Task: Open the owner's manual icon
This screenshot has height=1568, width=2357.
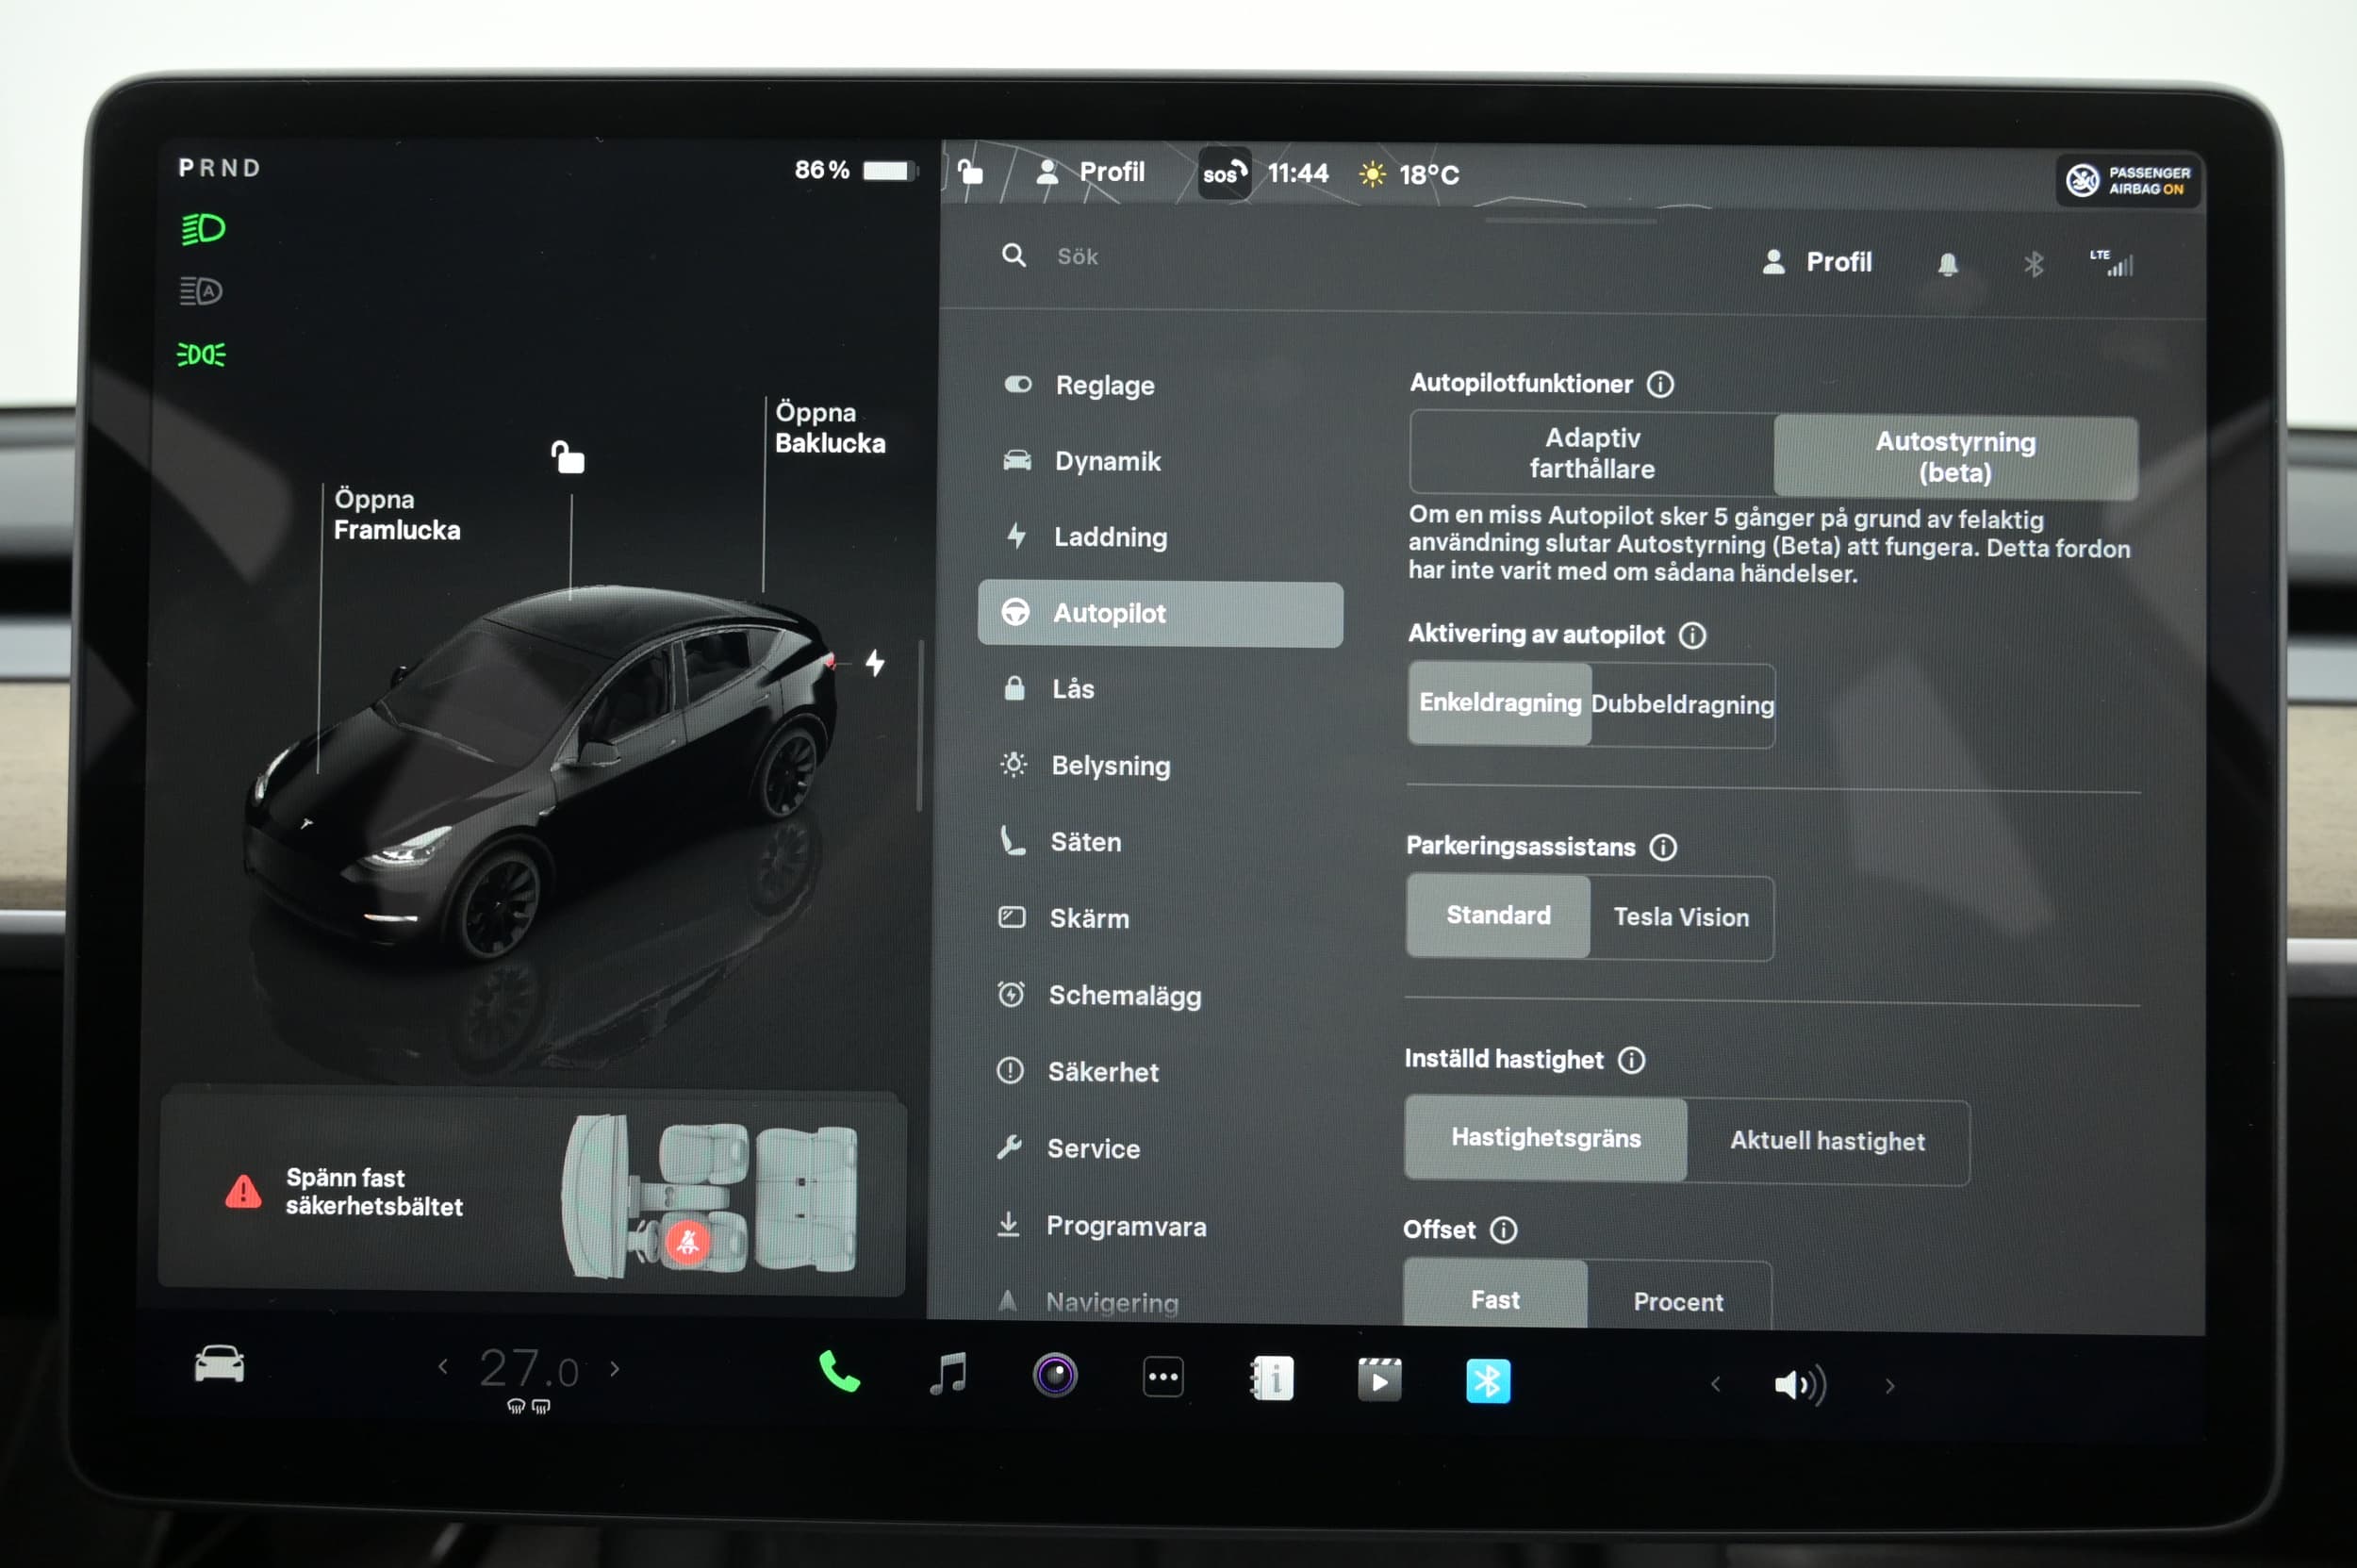Action: [1272, 1378]
